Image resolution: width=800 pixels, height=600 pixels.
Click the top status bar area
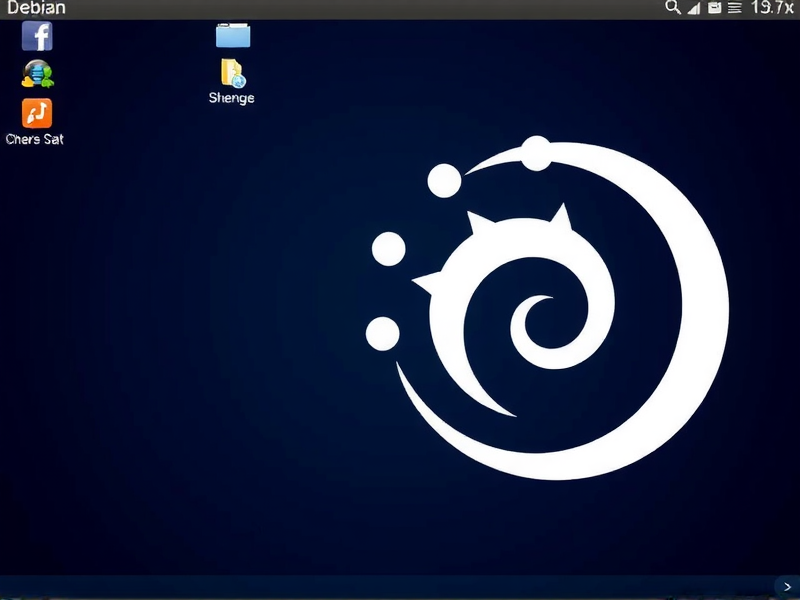(x=400, y=8)
